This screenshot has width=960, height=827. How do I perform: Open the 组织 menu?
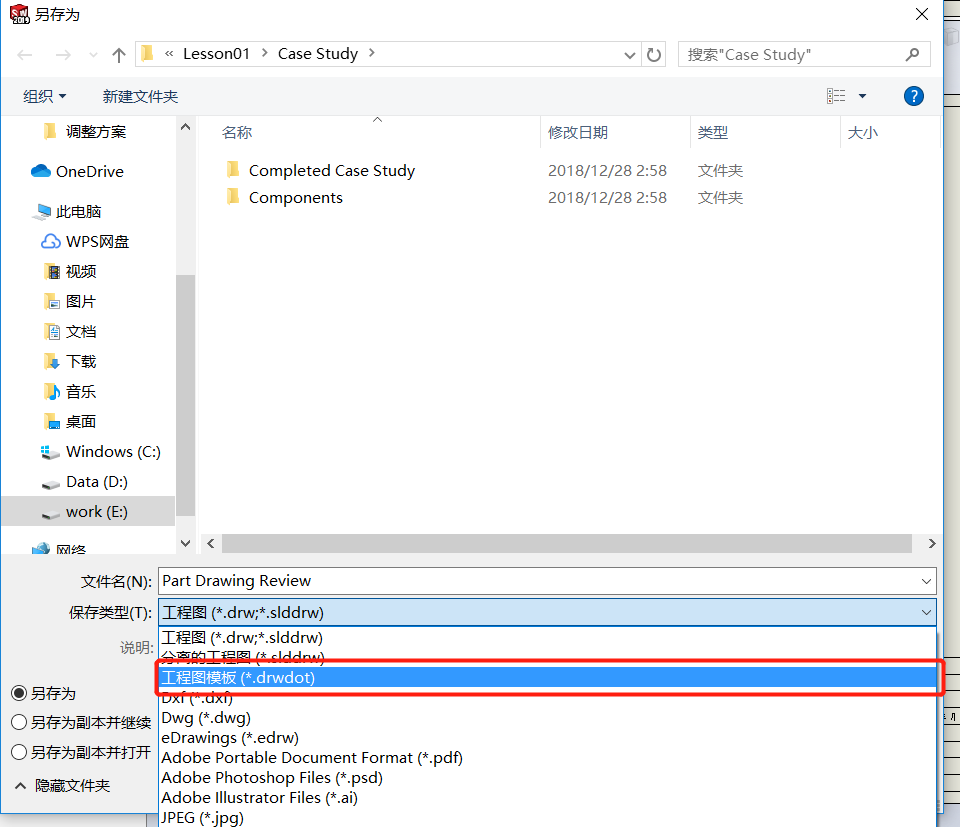click(x=44, y=96)
